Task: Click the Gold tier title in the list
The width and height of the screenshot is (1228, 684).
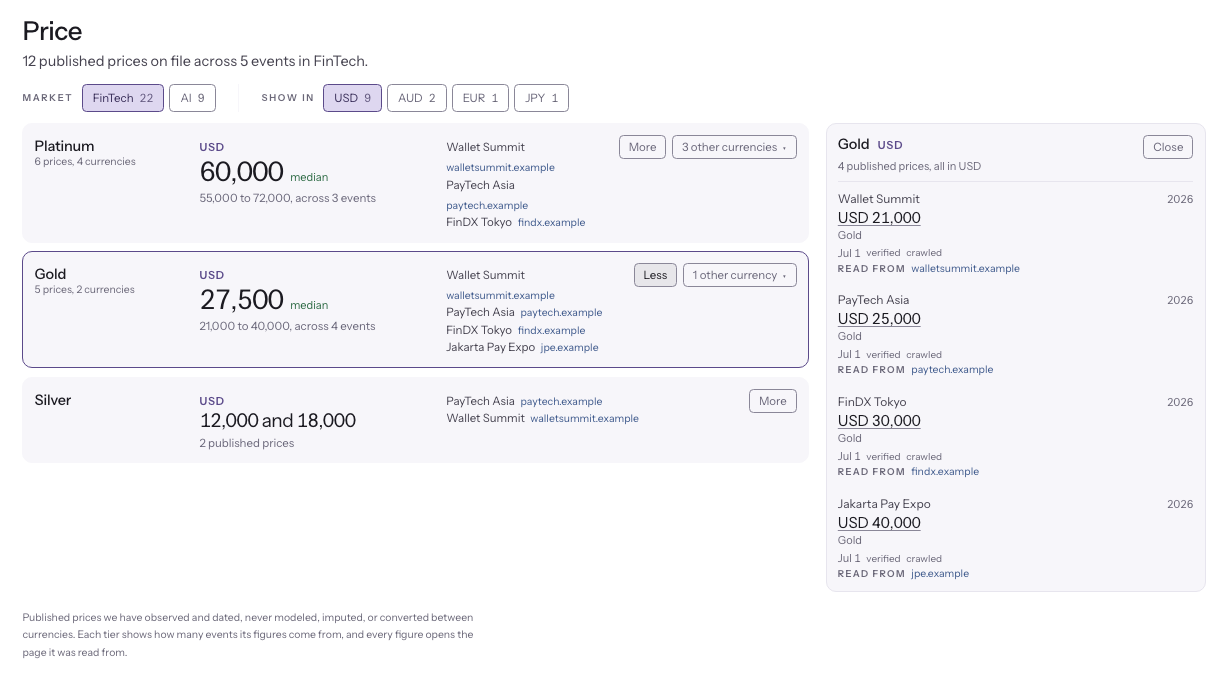Action: [50, 274]
